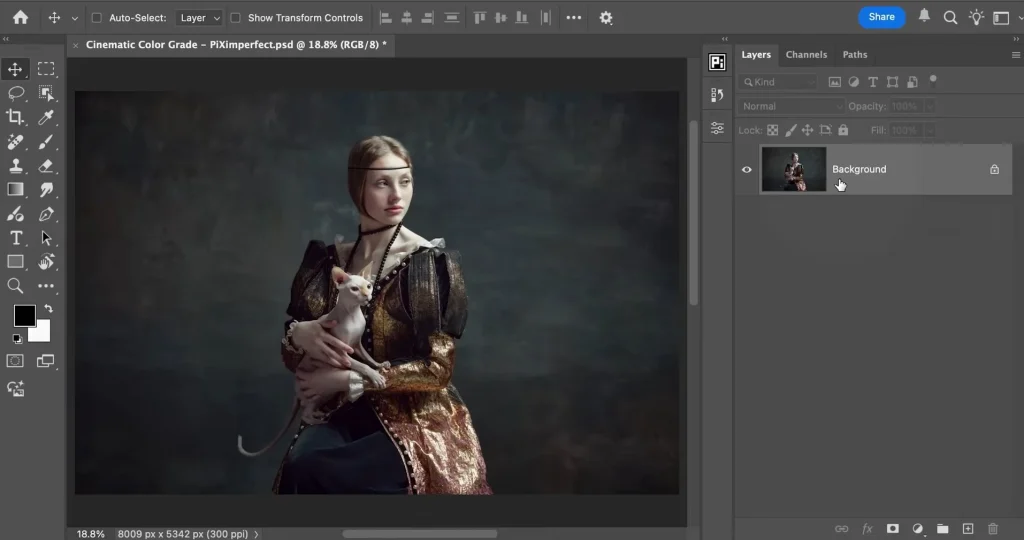Open the Layers panel menu

(x=1016, y=55)
